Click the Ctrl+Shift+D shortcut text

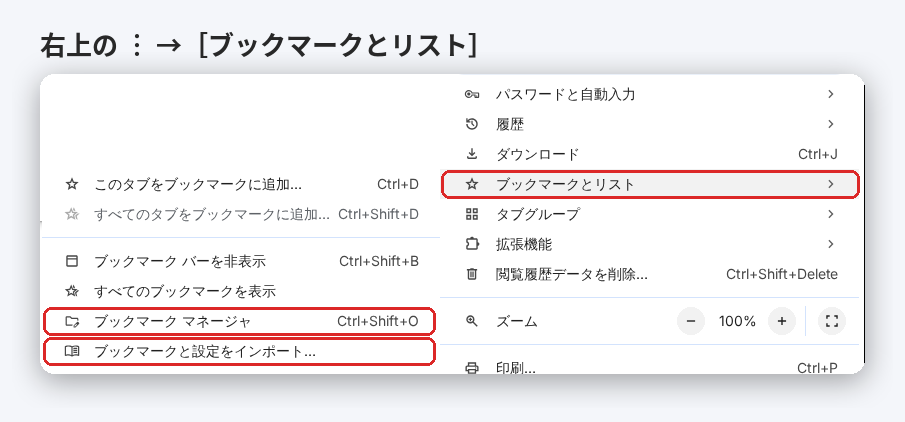(x=379, y=214)
